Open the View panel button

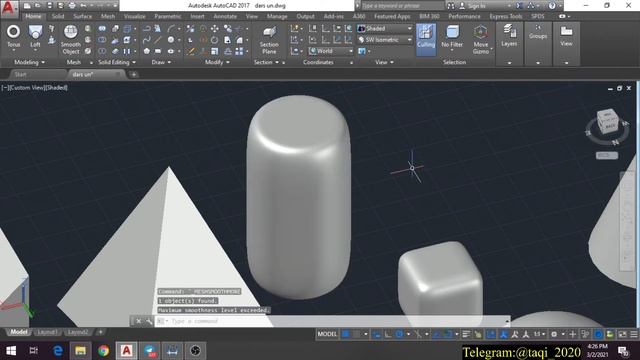click(566, 36)
